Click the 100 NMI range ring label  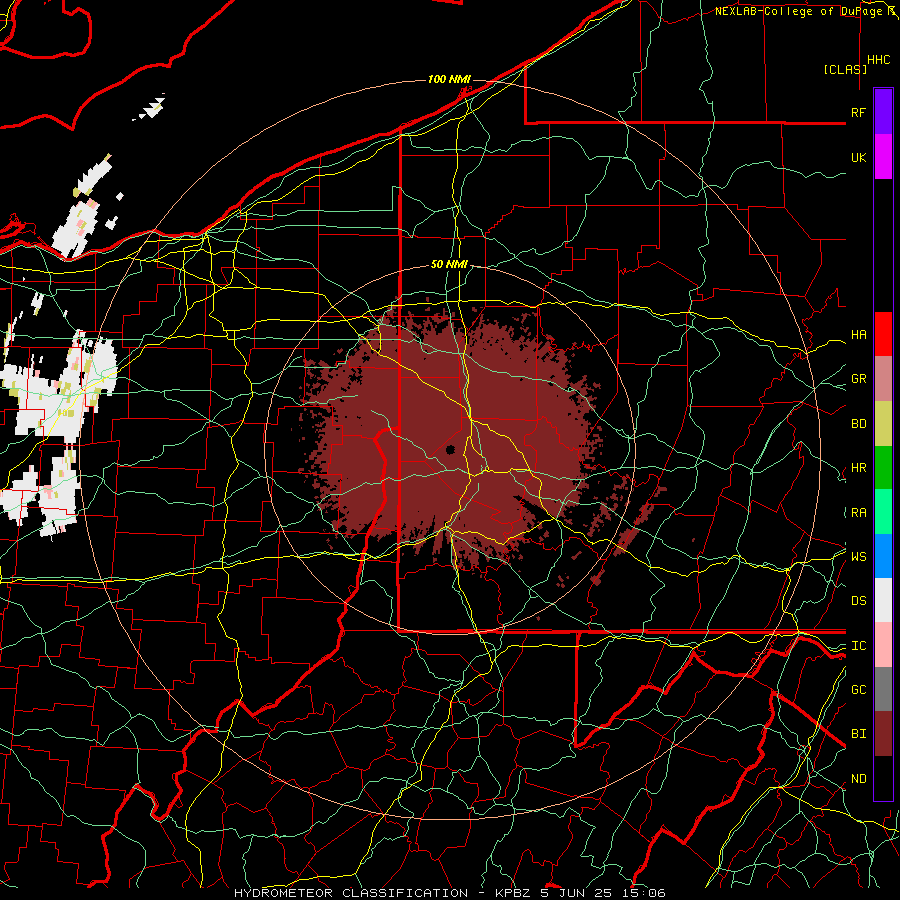coord(449,79)
